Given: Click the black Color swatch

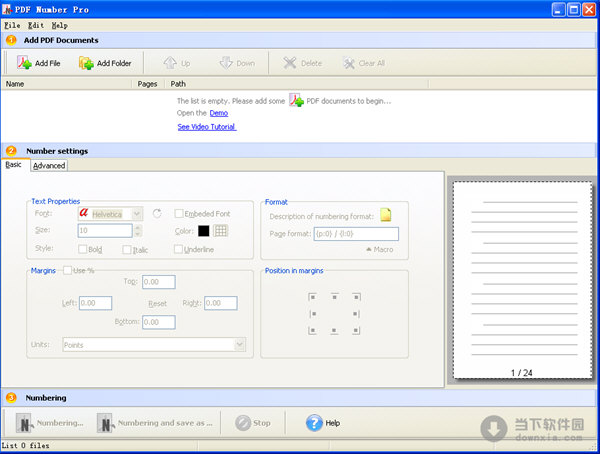Looking at the screenshot, I should click(204, 230).
